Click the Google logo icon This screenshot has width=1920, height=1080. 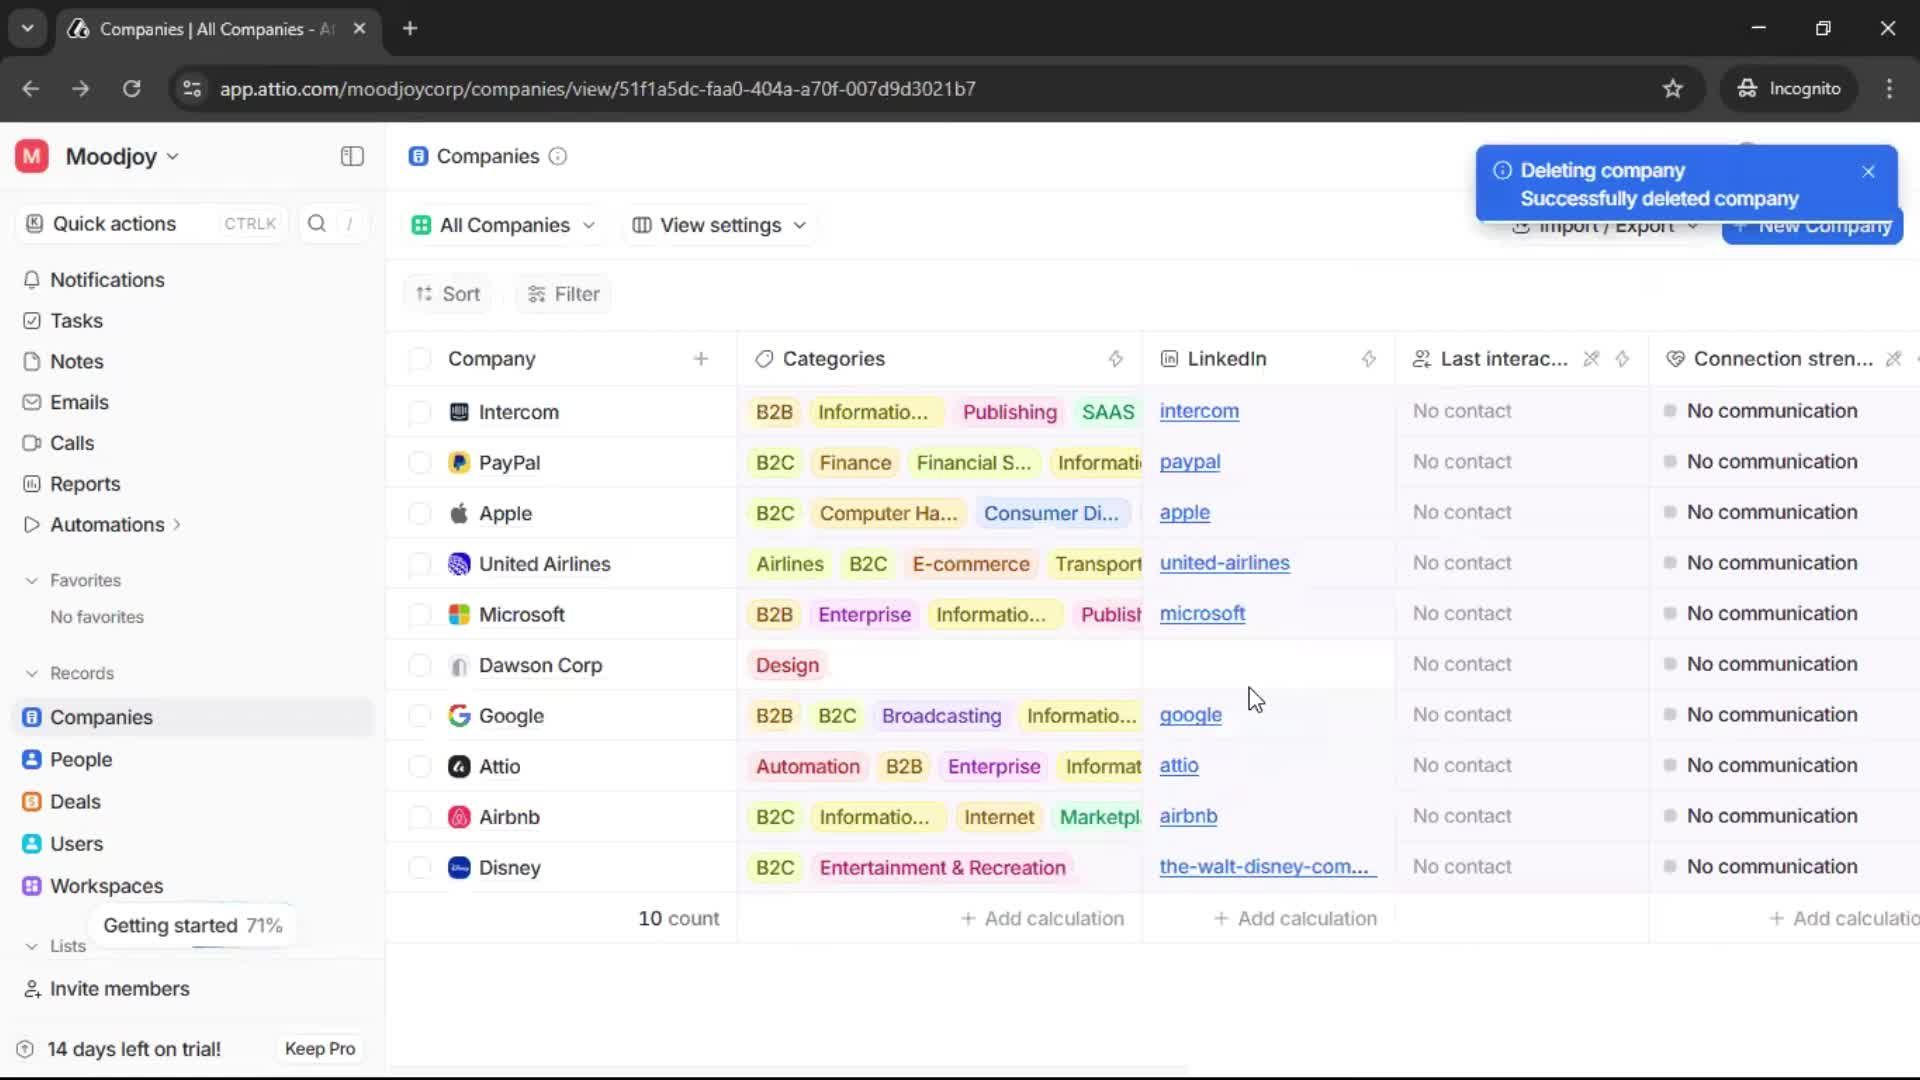pyautogui.click(x=459, y=716)
